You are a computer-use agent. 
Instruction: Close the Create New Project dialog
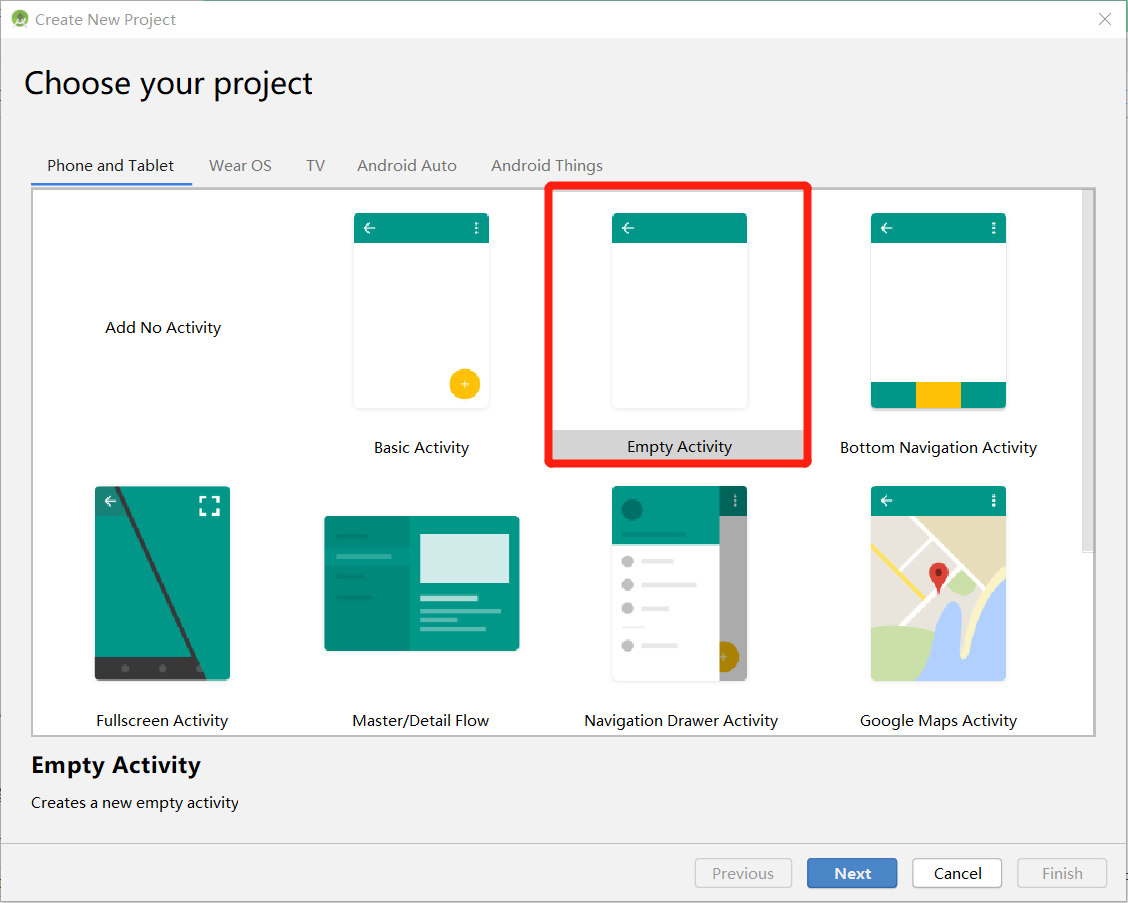(x=1105, y=19)
